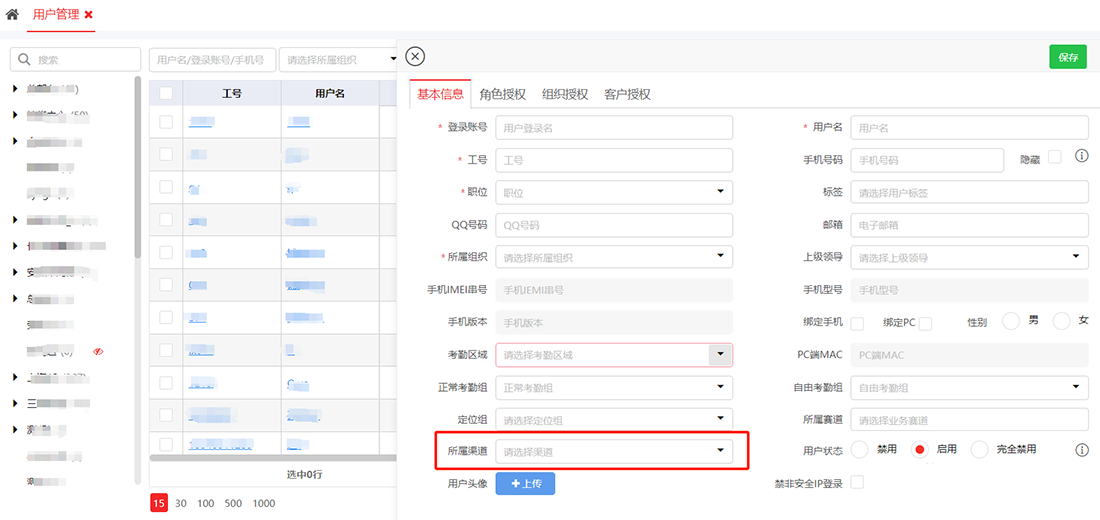Click the info icon beside 完全禁用
1100x520 pixels.
point(1081,450)
